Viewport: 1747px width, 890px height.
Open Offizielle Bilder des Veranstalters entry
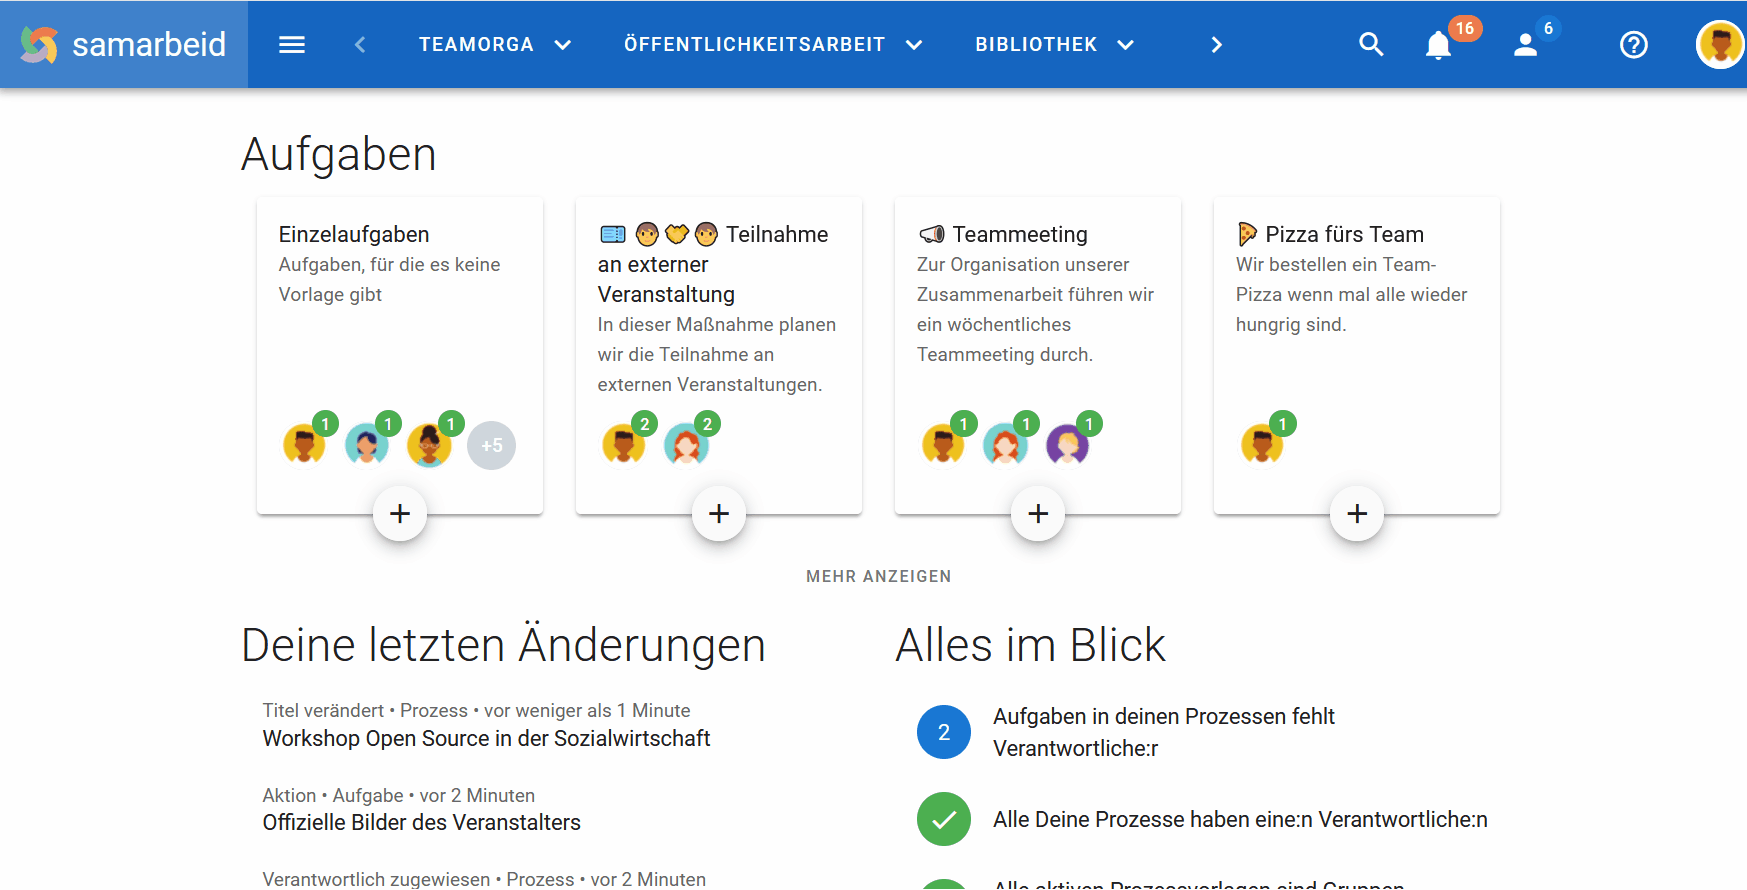tap(421, 823)
